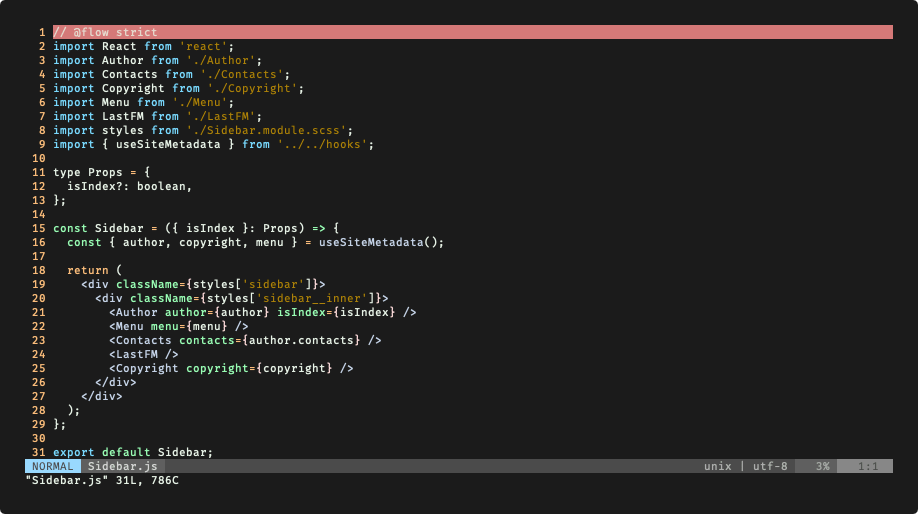Click the 'styles' identifier on line 8
This screenshot has height=514, width=918.
(122, 131)
